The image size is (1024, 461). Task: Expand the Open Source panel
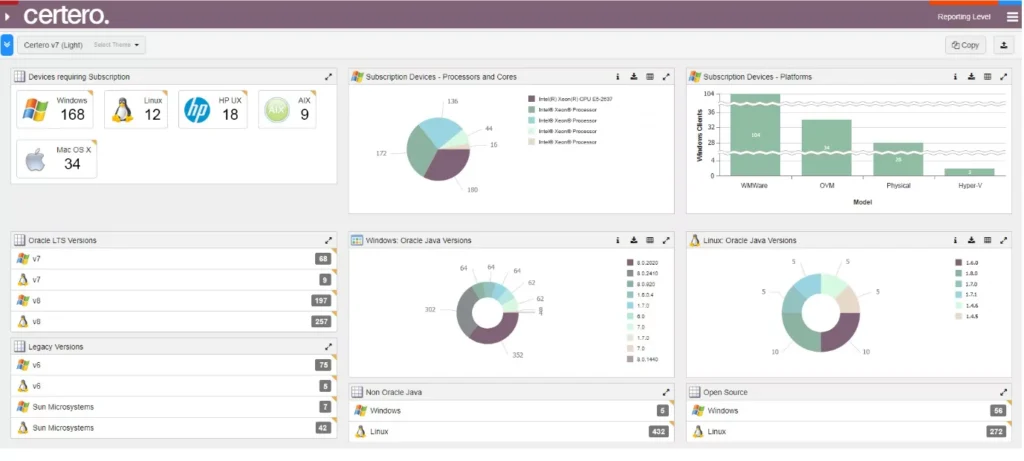pos(1004,392)
